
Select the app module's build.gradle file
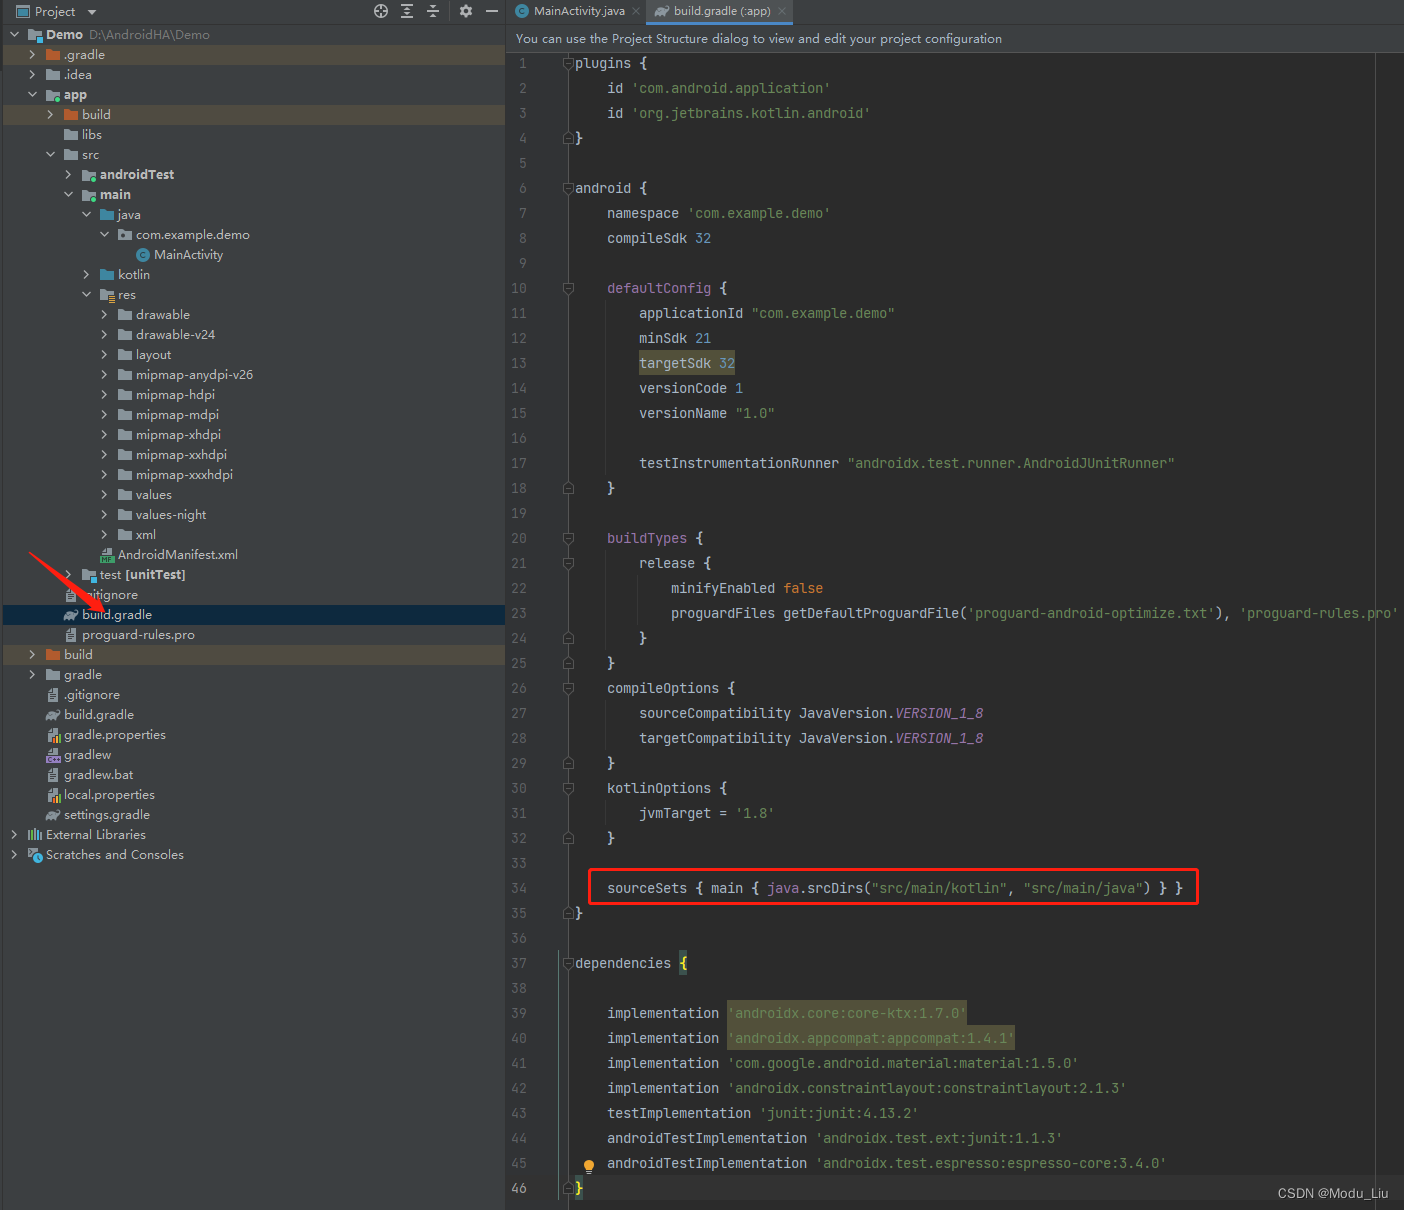click(117, 615)
